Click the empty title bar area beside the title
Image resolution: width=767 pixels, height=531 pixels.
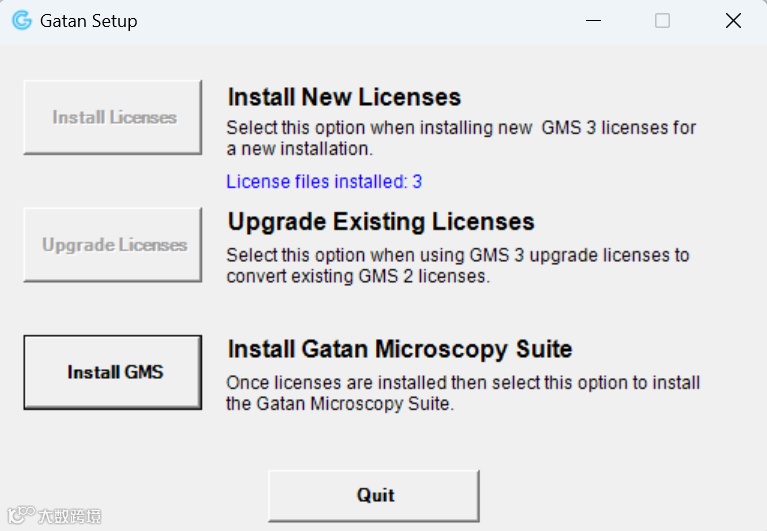pos(350,21)
